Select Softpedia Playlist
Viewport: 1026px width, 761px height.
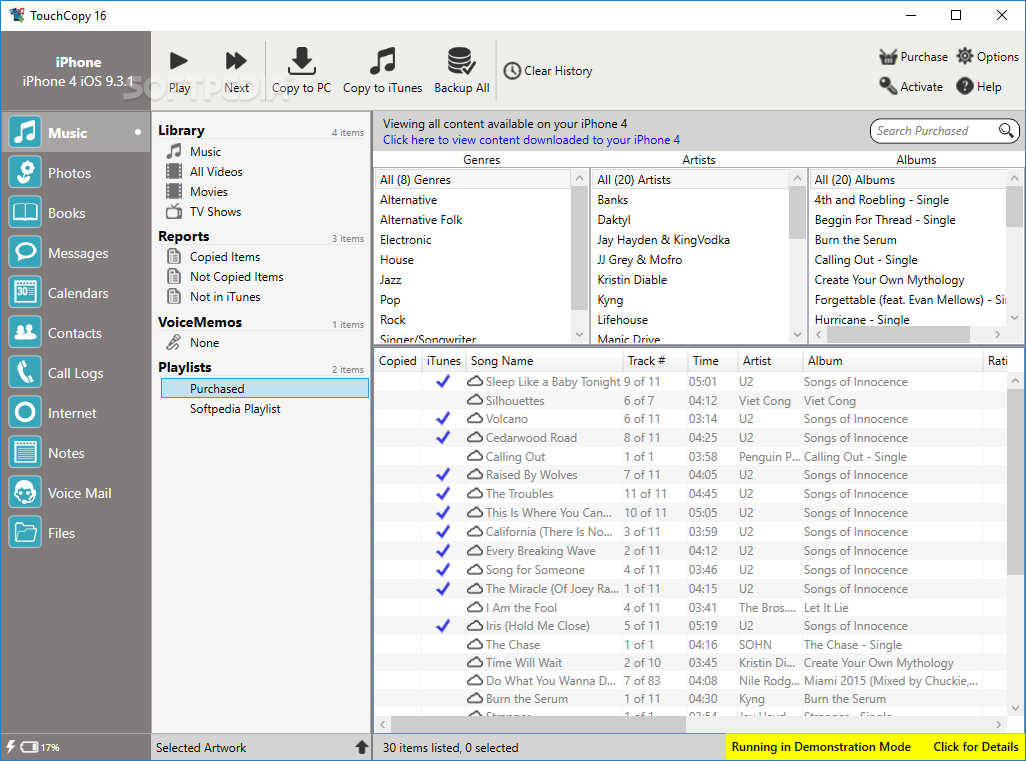tap(235, 409)
